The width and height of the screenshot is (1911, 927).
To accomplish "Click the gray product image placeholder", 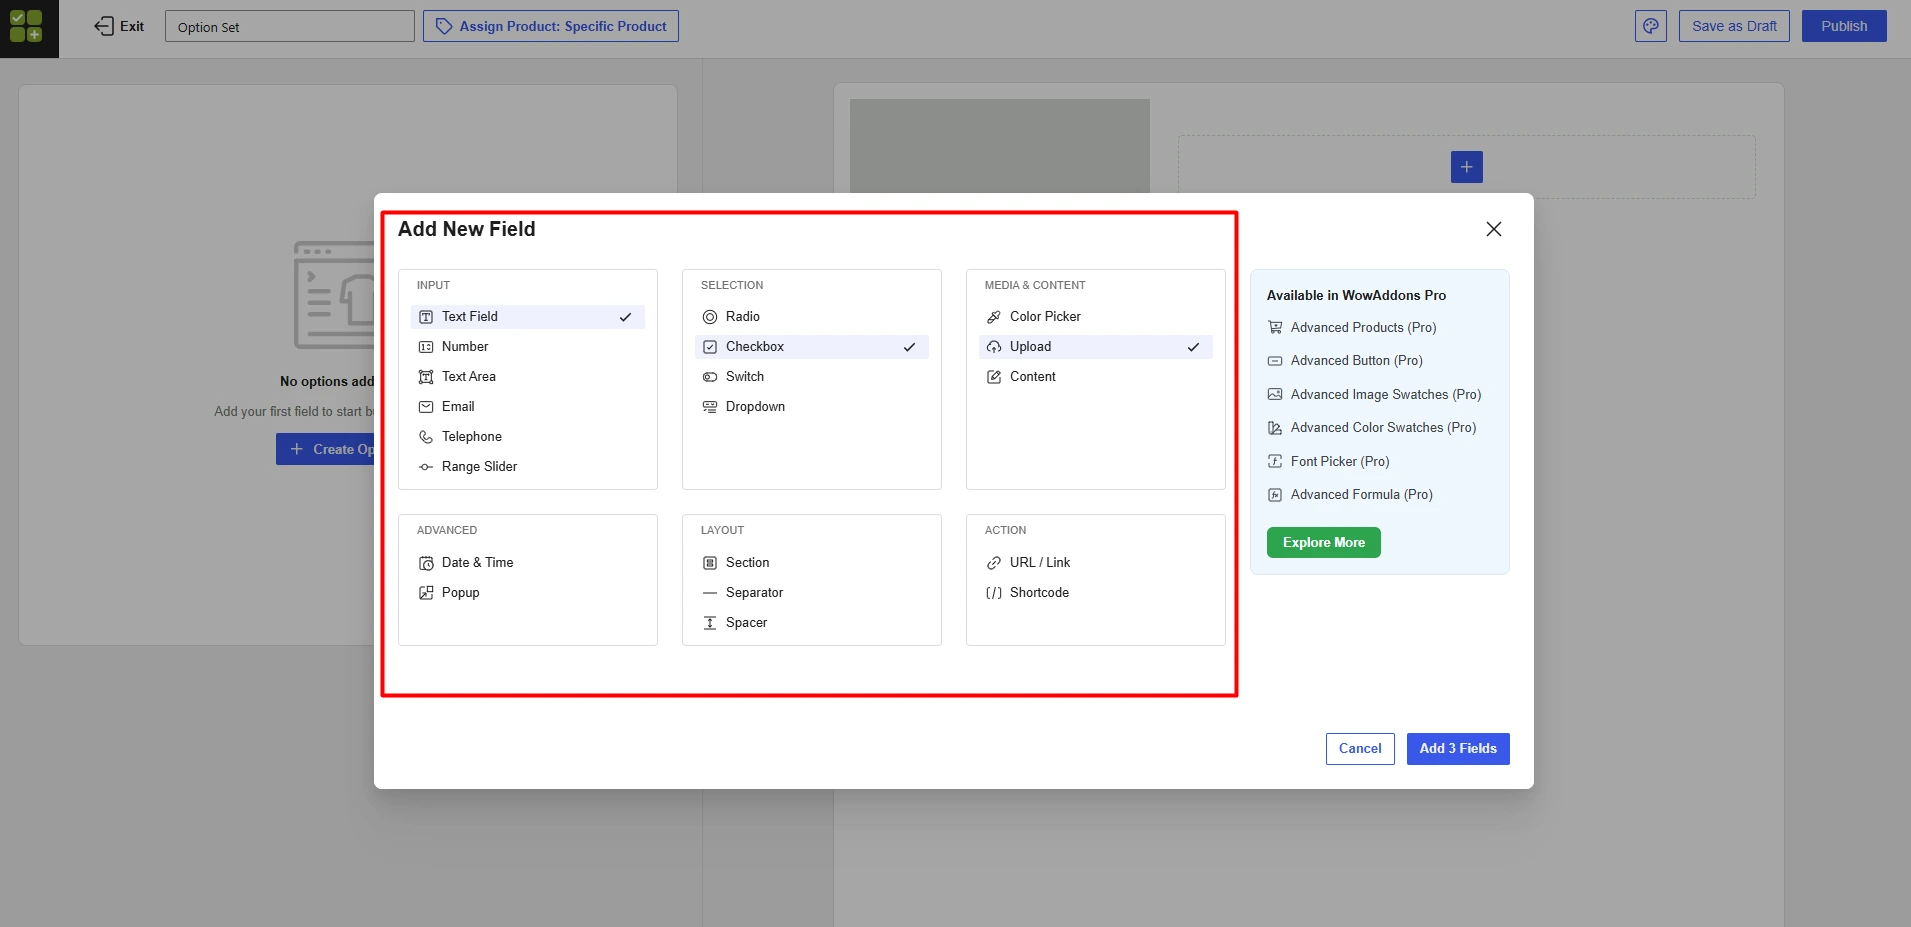I will tap(1000, 146).
